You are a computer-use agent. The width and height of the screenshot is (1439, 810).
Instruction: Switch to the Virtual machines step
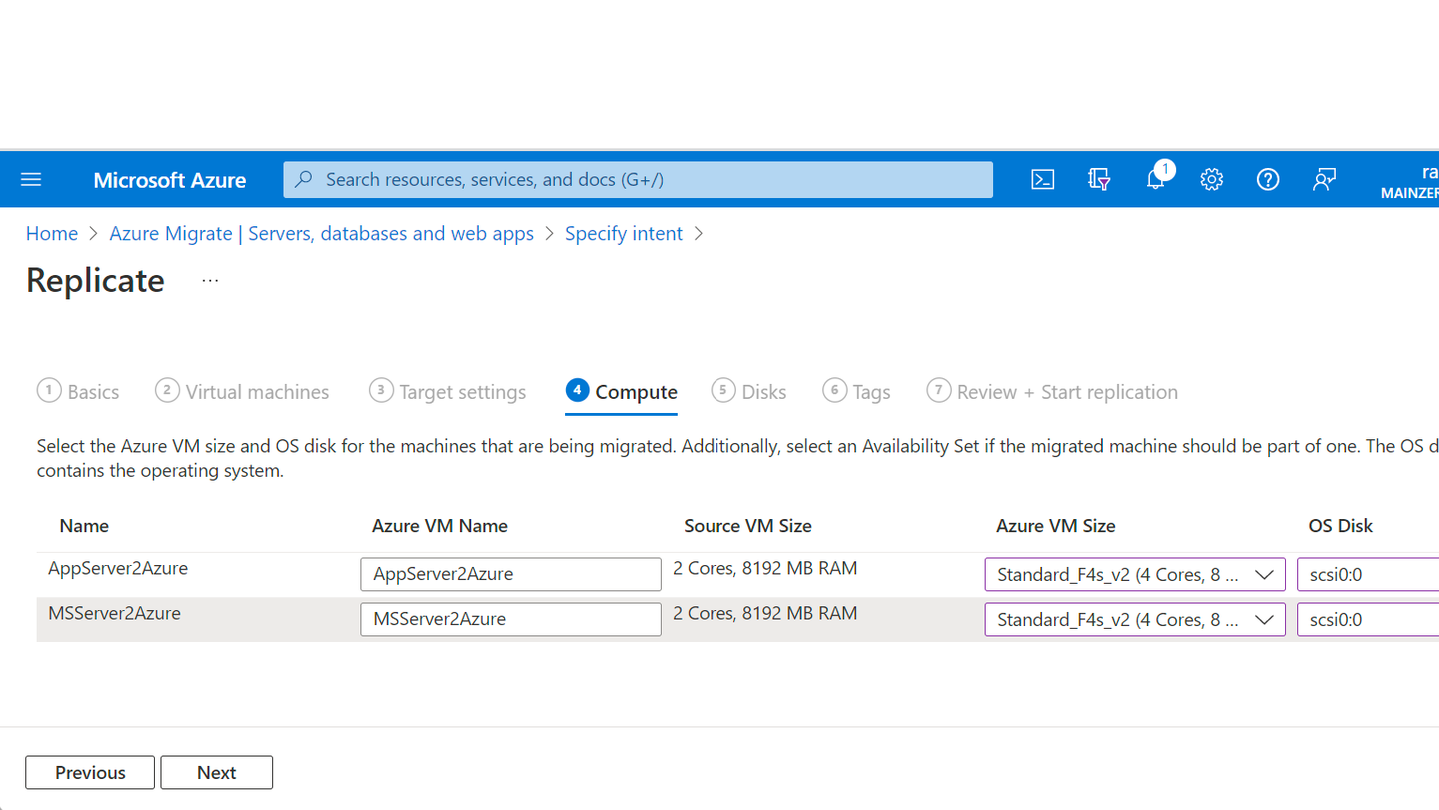242,392
